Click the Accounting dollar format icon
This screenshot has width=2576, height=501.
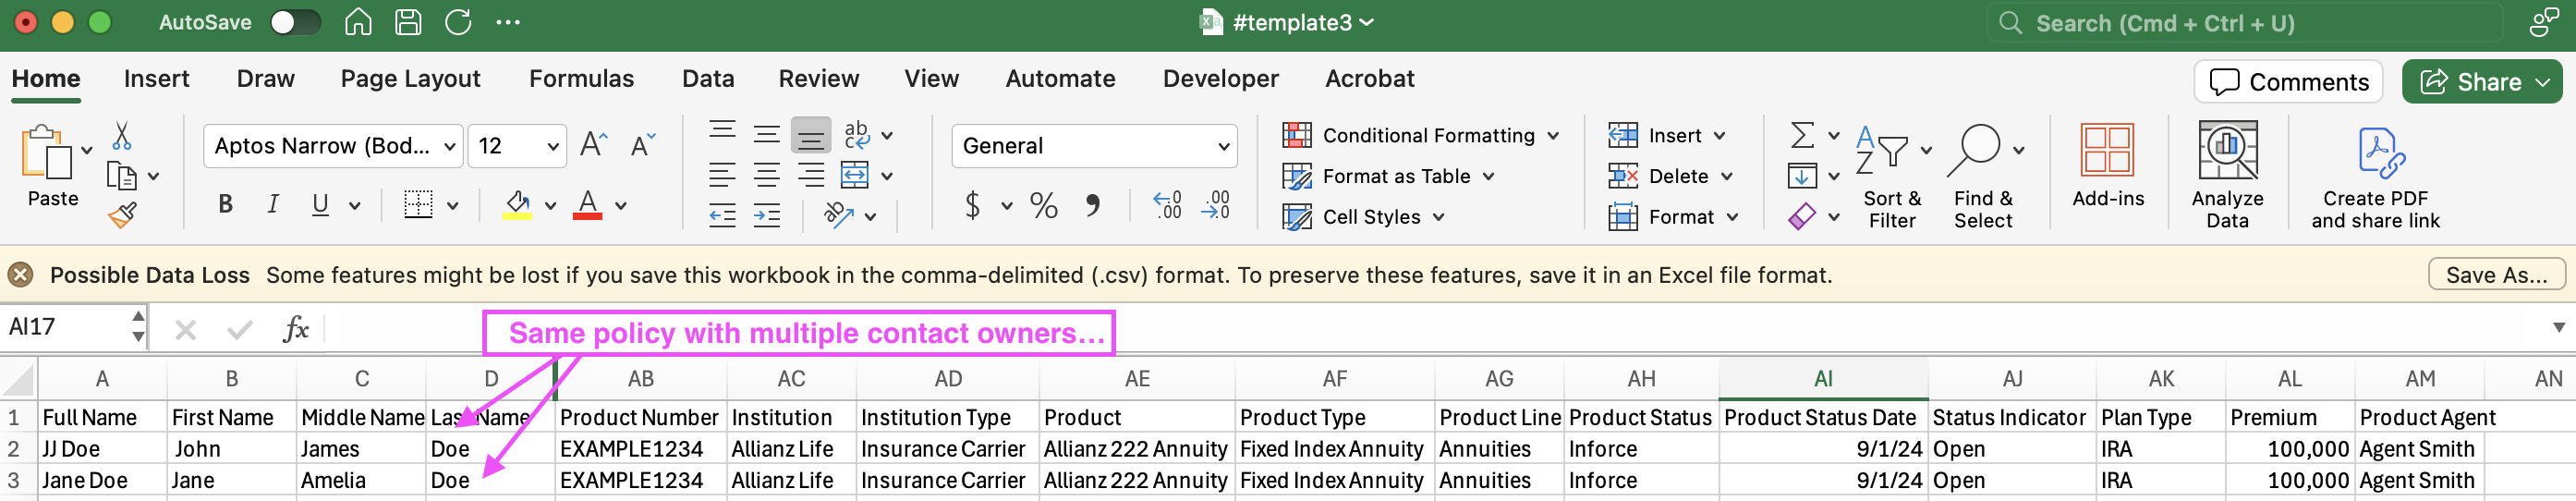coord(972,206)
